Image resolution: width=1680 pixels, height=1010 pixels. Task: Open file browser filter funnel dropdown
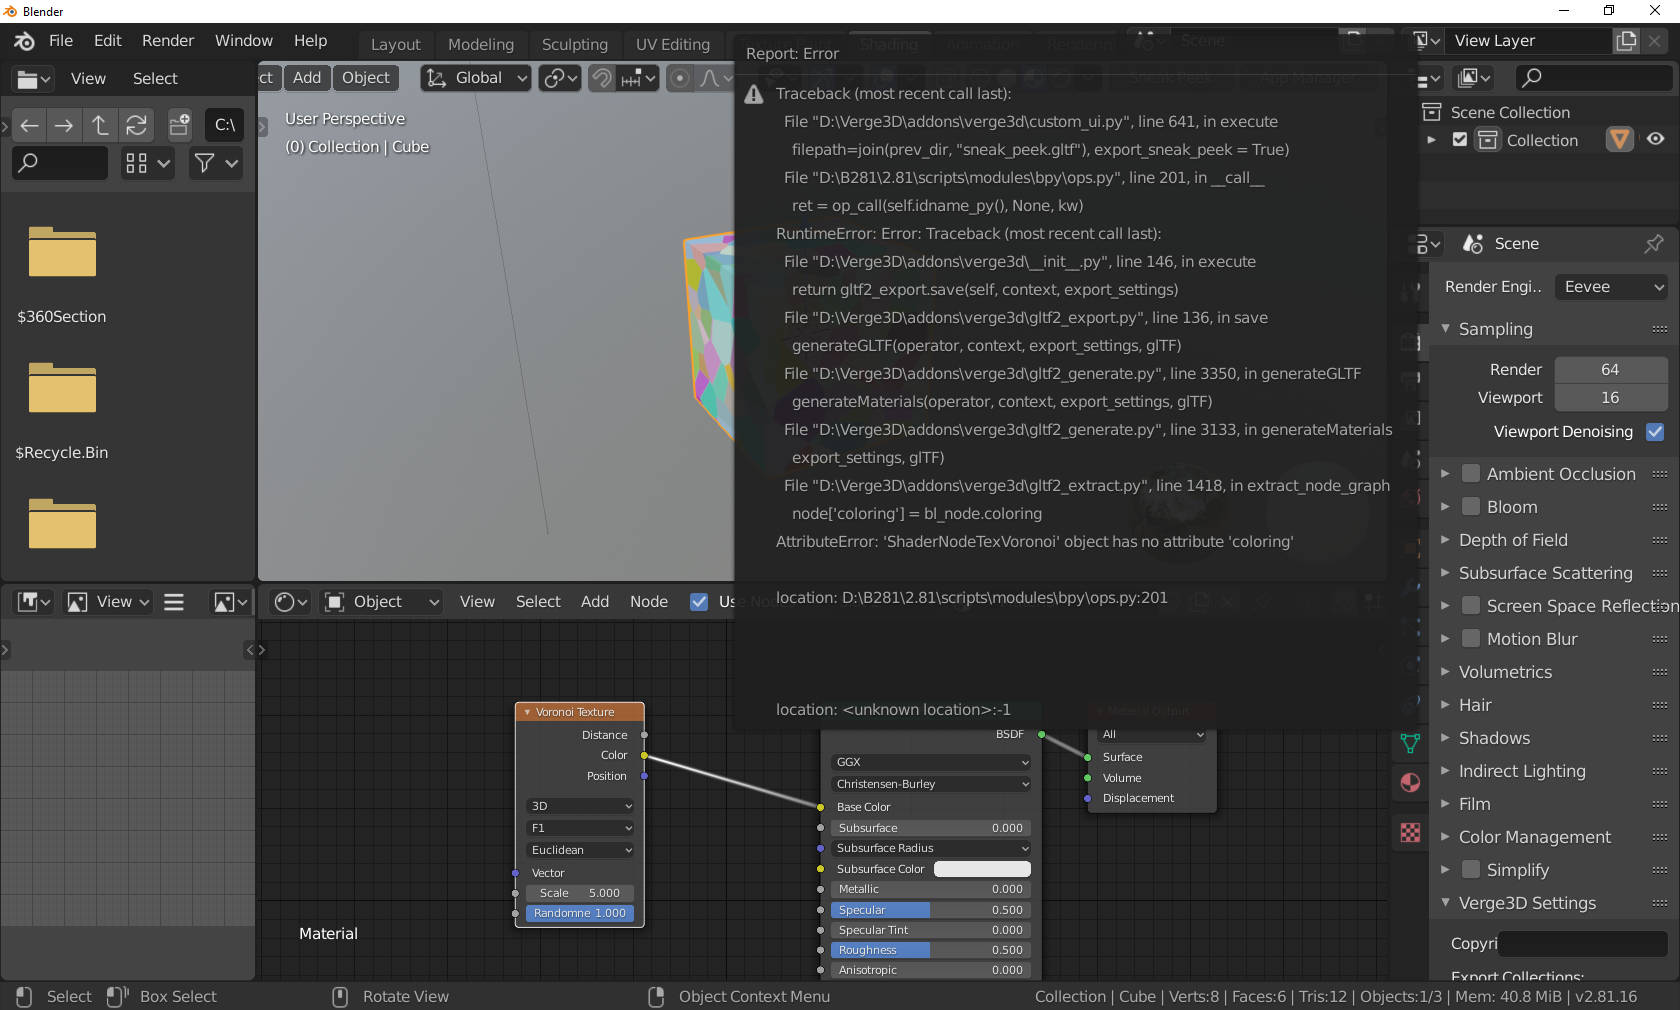pyautogui.click(x=216, y=162)
